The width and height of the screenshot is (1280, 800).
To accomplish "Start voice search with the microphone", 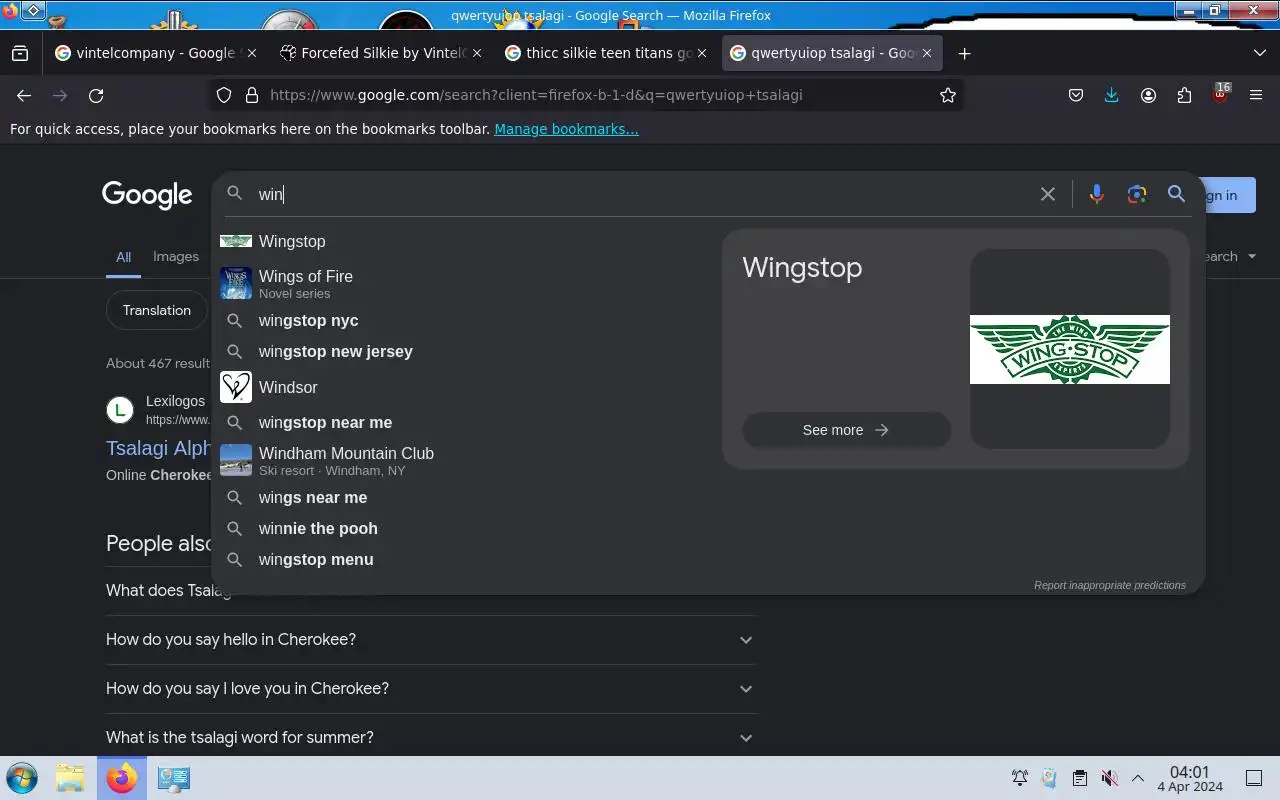I will pyautogui.click(x=1096, y=194).
